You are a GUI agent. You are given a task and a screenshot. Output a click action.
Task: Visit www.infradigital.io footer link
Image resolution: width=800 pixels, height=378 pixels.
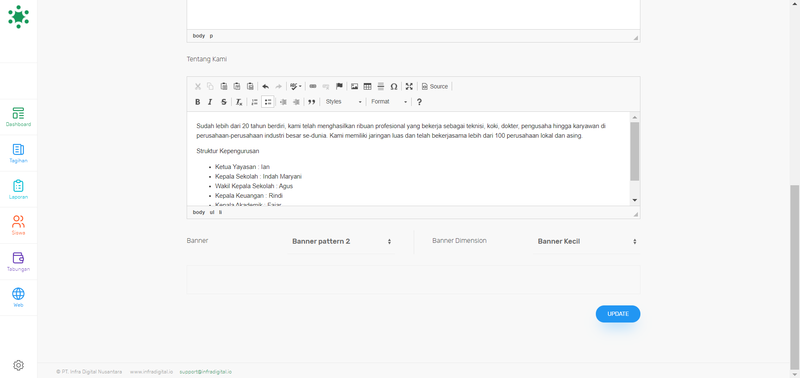pos(151,372)
